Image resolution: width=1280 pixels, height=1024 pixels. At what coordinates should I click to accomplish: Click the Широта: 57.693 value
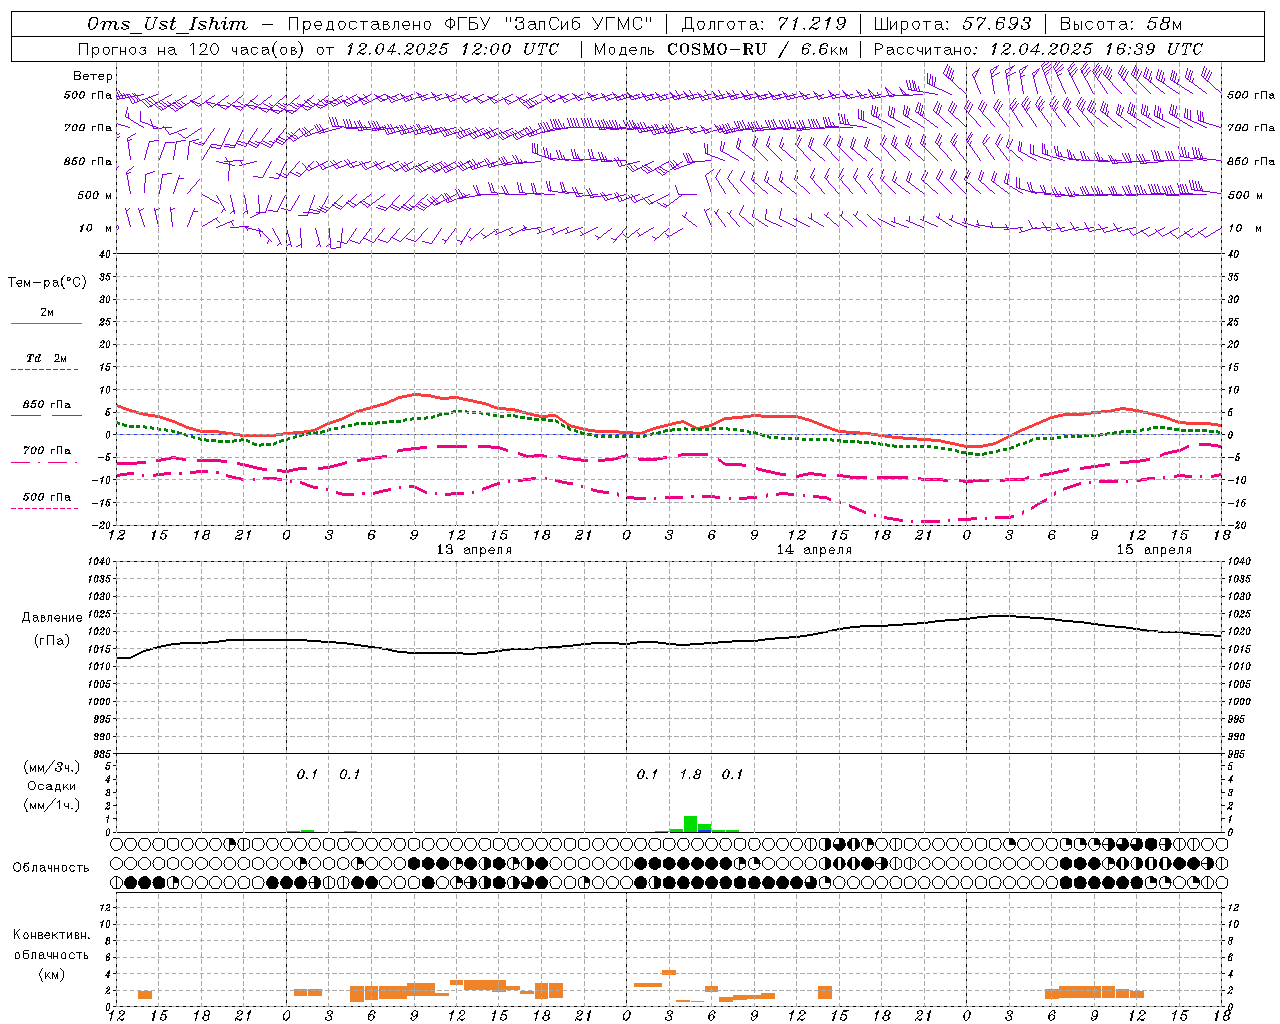(x=952, y=24)
